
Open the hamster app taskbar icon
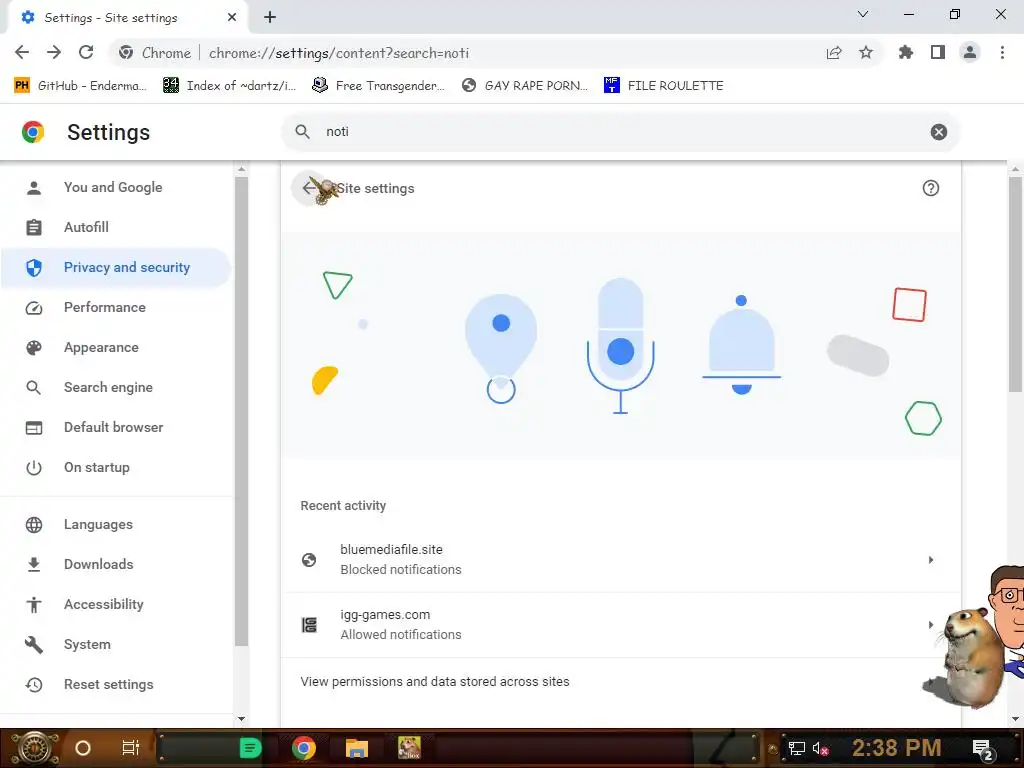click(409, 748)
